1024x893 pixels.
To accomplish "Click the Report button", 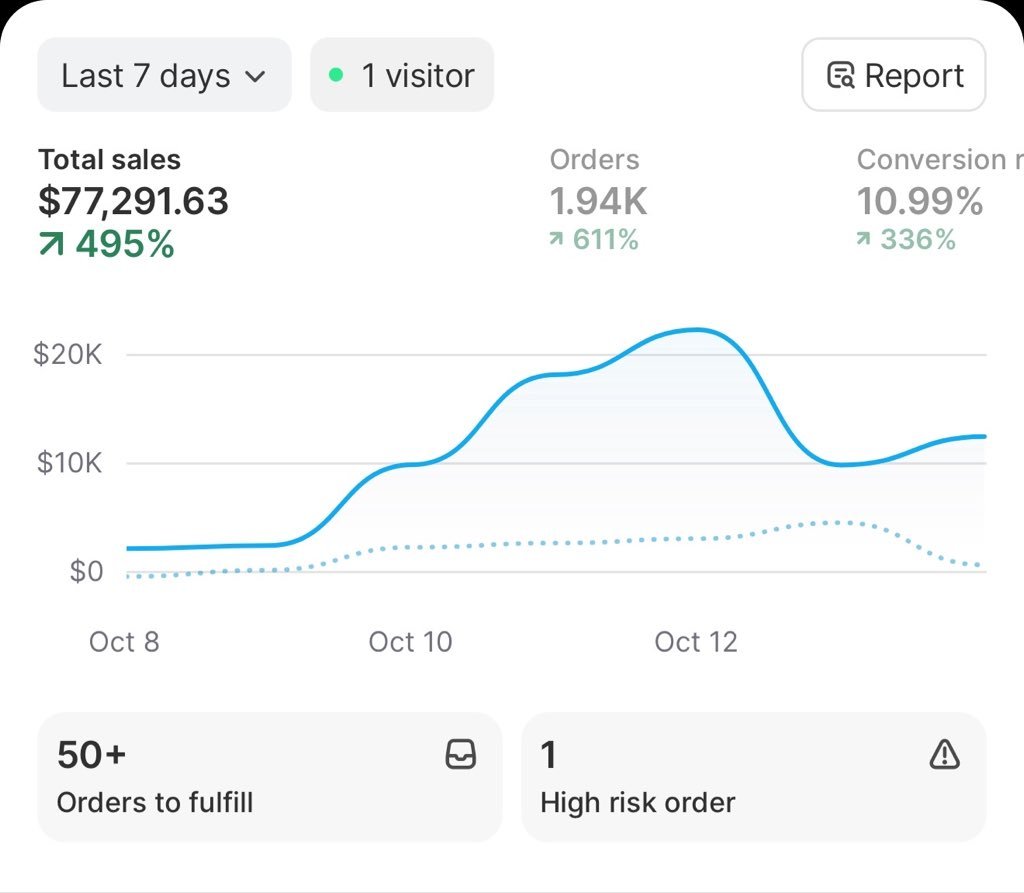I will point(893,76).
